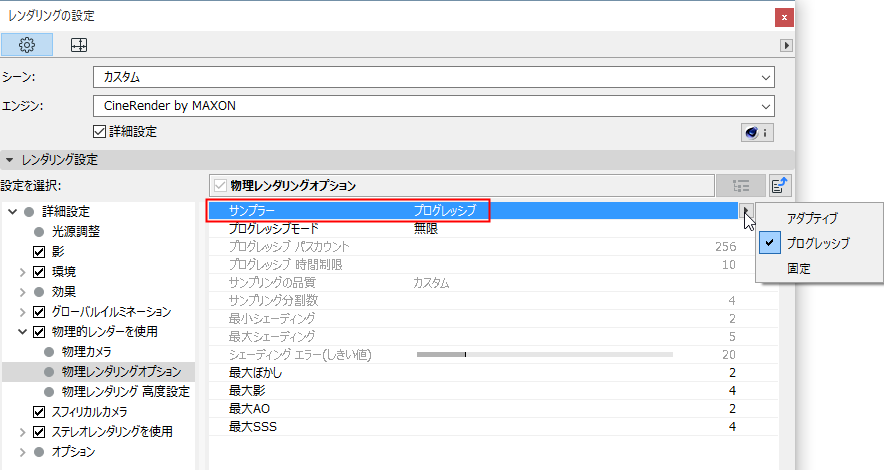Select 物理レンダリング 高度設定 in the tree
Image resolution: width=884 pixels, height=470 pixels.
tap(126, 392)
